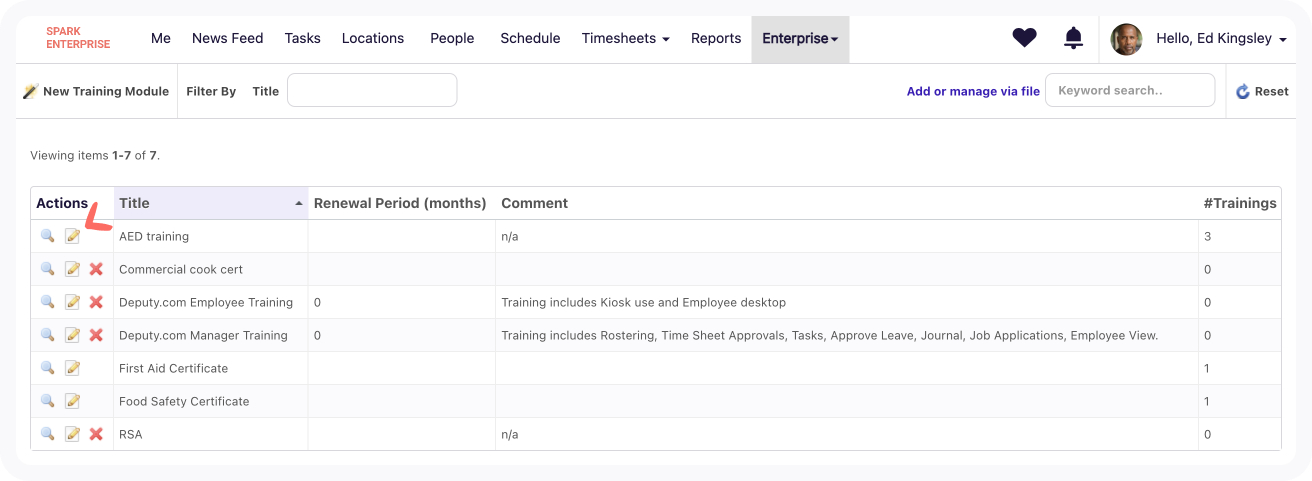
Task: Open Reports
Action: [x=716, y=38]
